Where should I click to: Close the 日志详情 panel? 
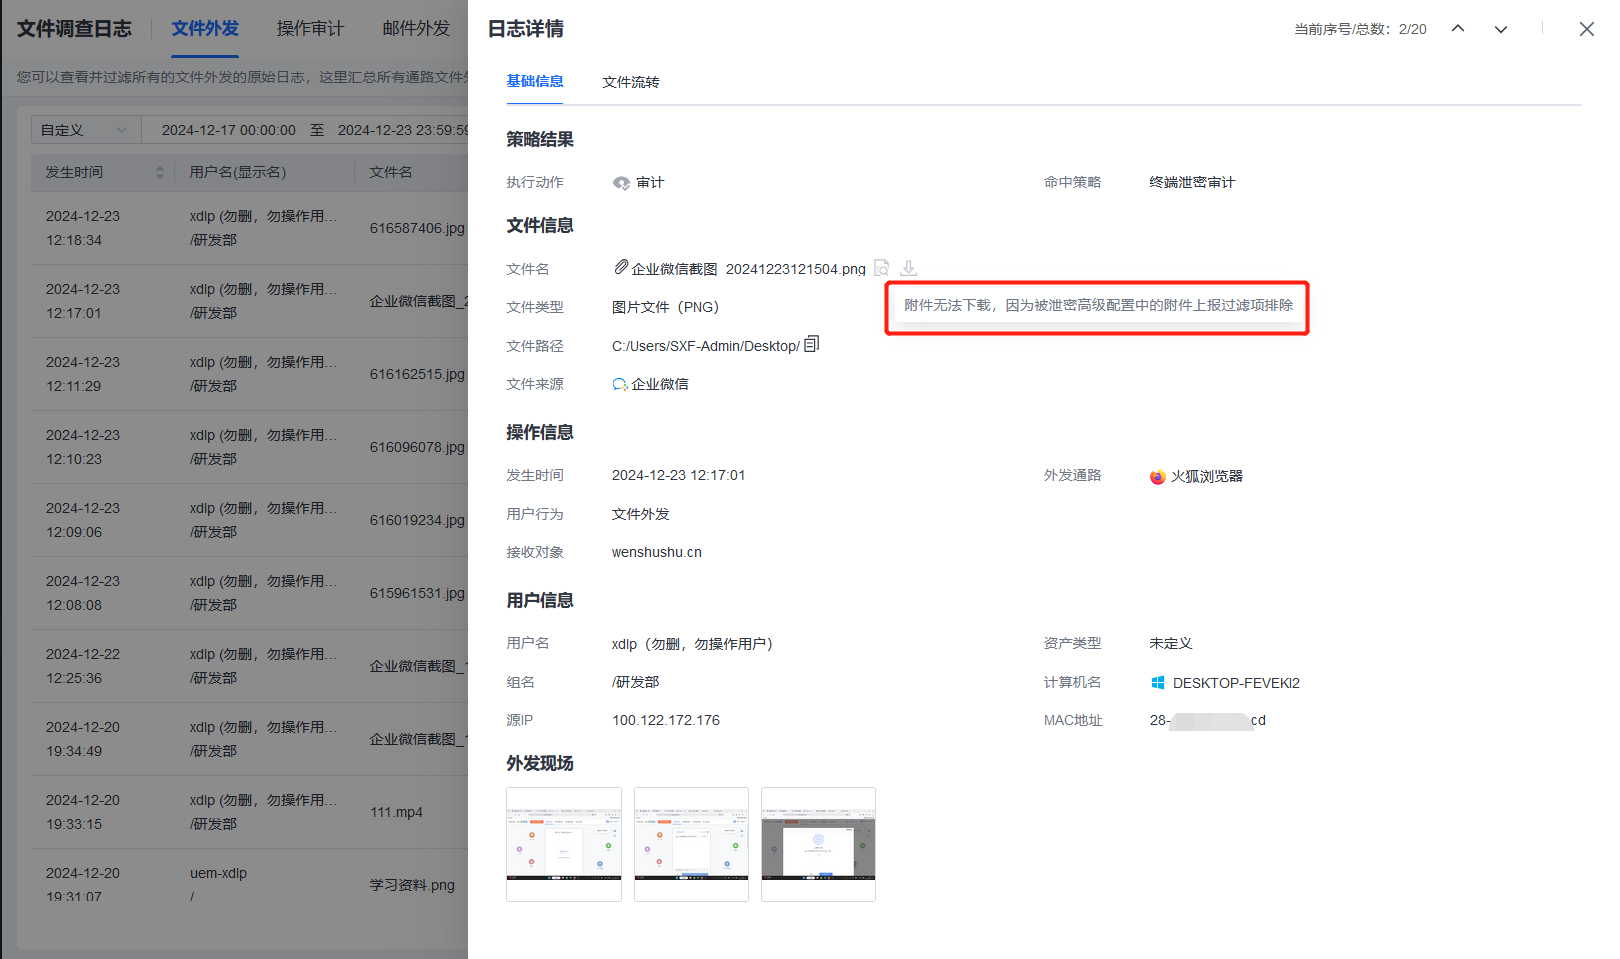[x=1586, y=29]
